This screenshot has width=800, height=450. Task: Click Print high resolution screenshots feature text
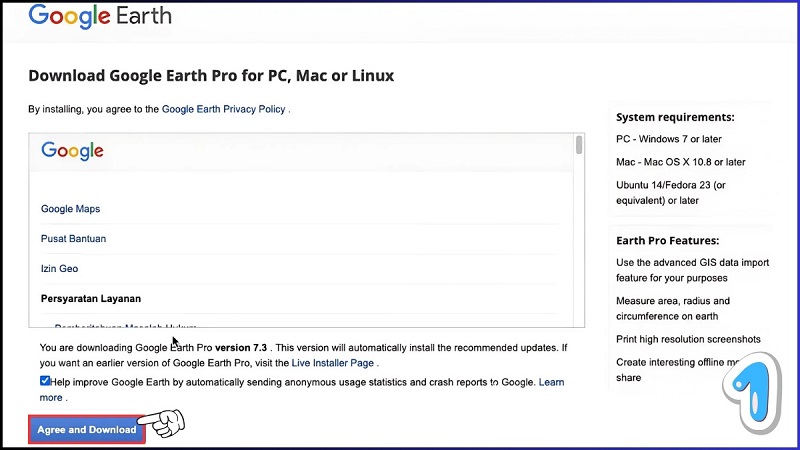point(688,339)
